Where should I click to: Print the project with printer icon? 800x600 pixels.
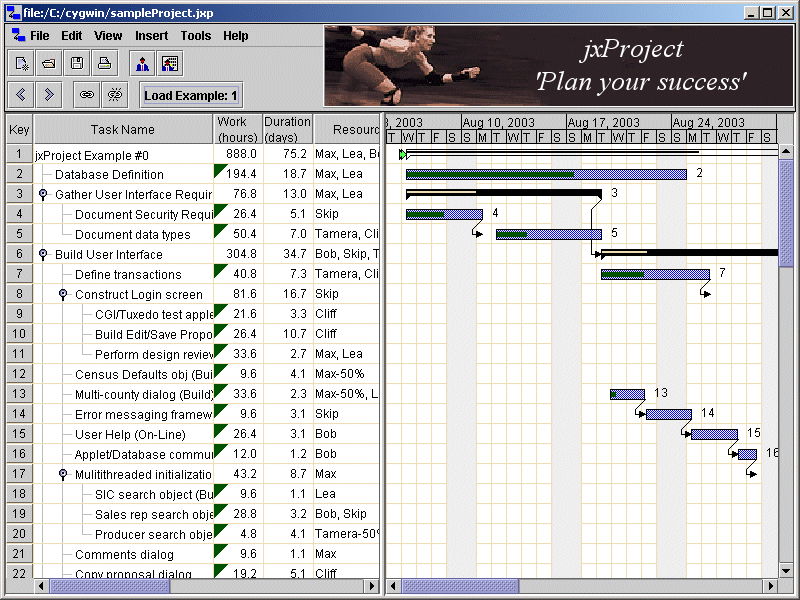pos(105,64)
